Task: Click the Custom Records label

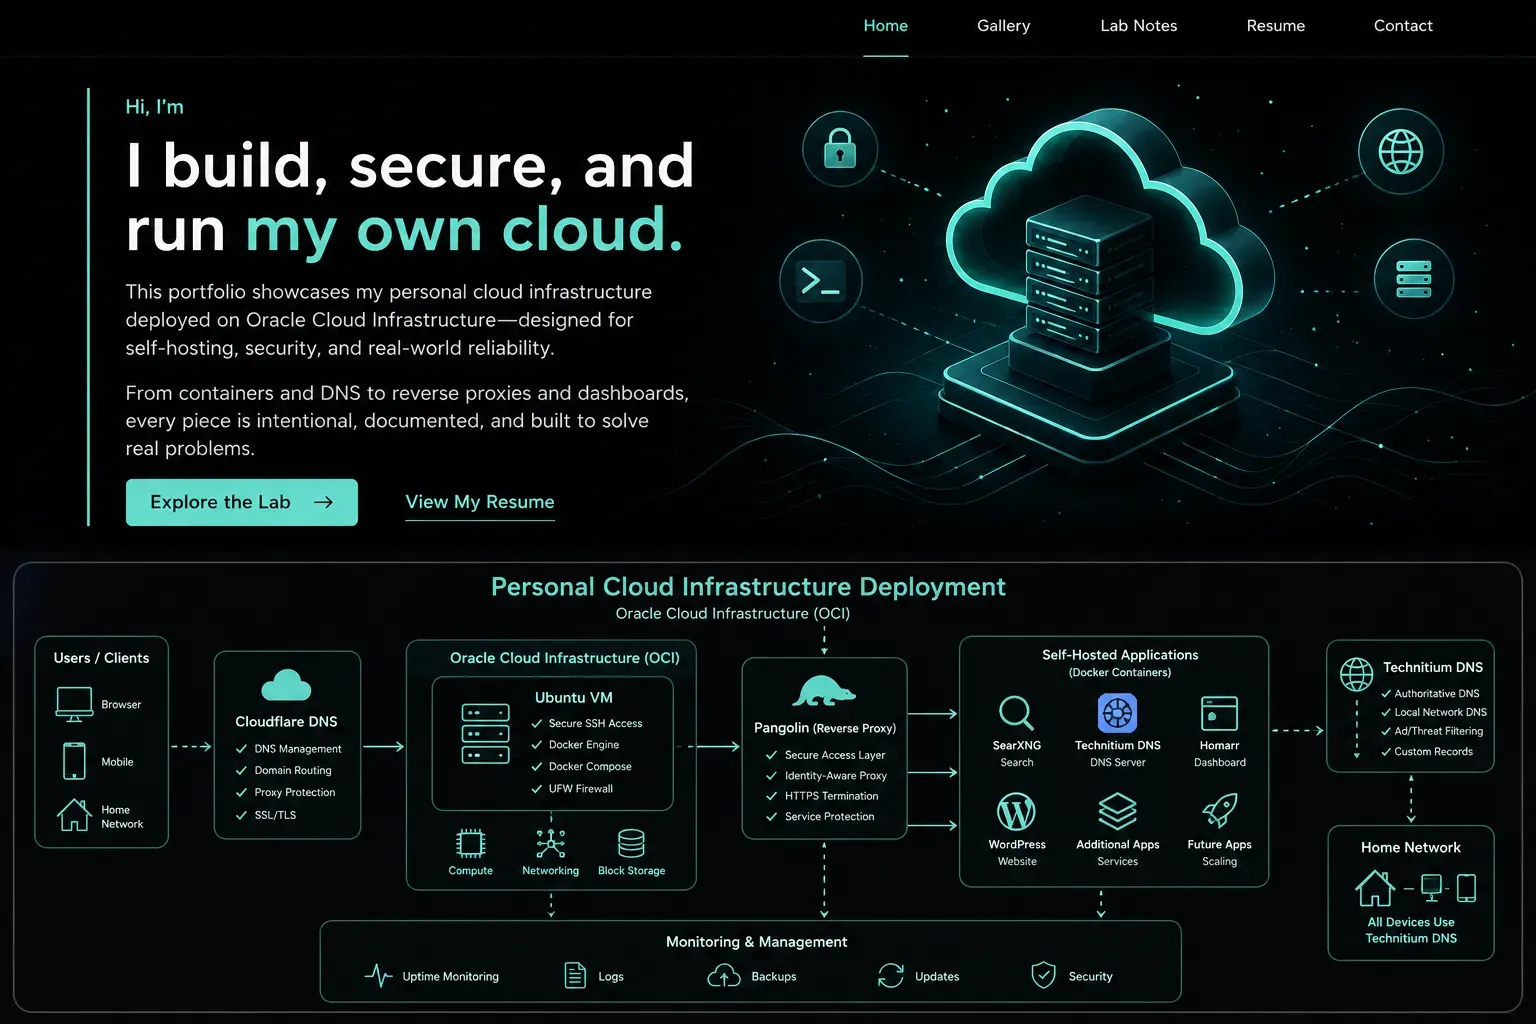Action: pos(1433,752)
